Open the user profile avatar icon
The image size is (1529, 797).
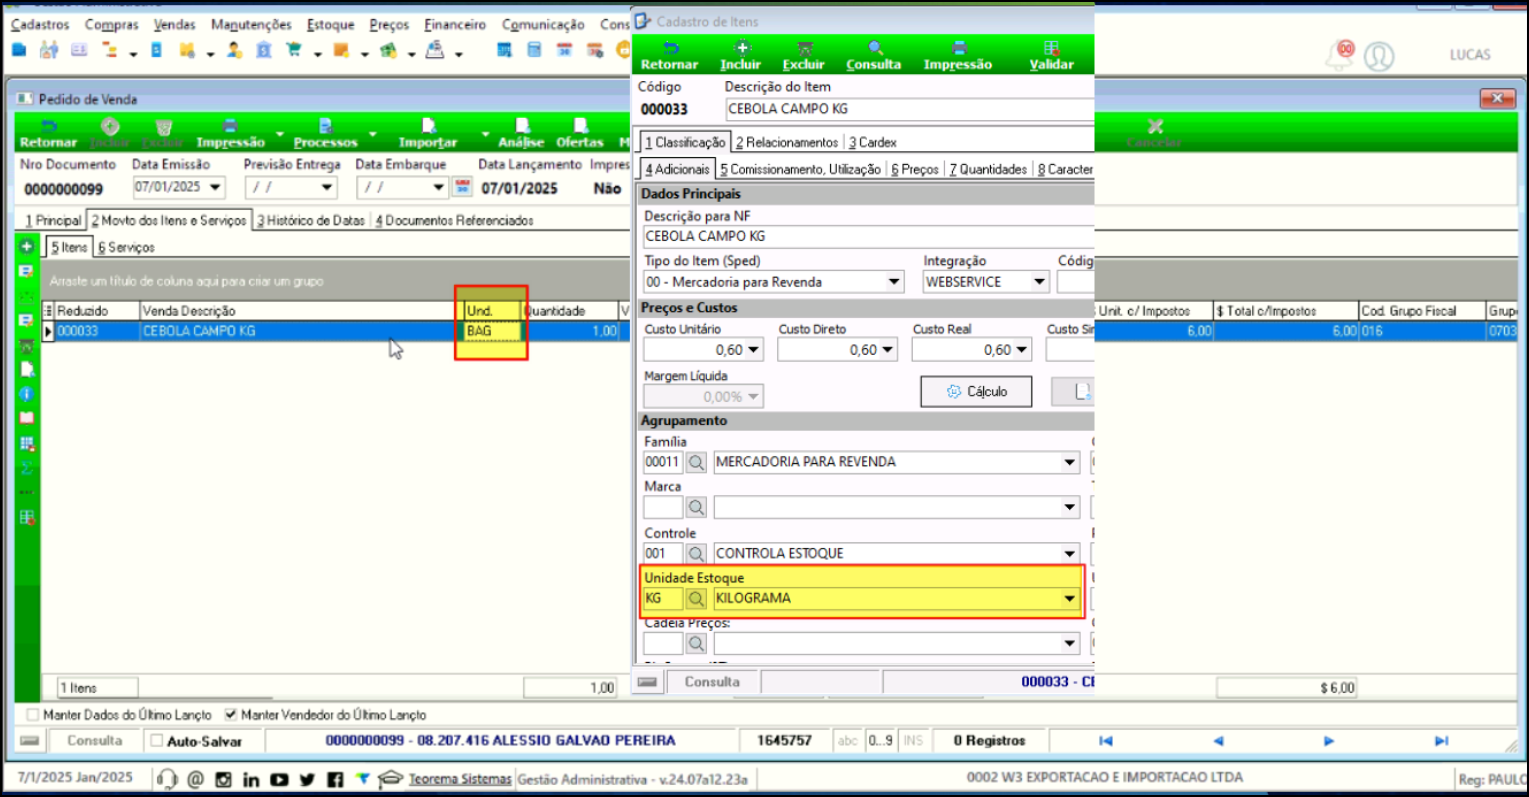(1379, 56)
